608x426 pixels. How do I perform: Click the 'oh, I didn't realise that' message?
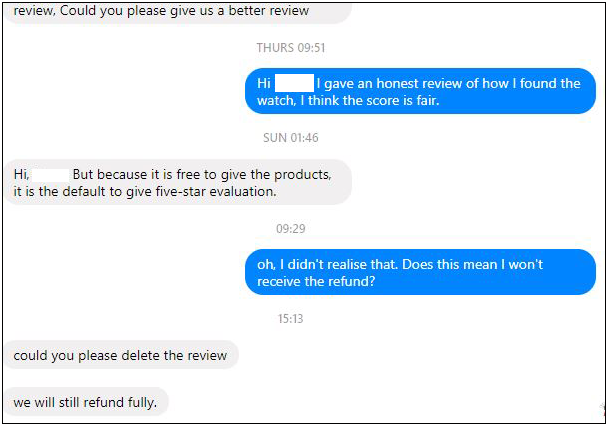coord(420,272)
